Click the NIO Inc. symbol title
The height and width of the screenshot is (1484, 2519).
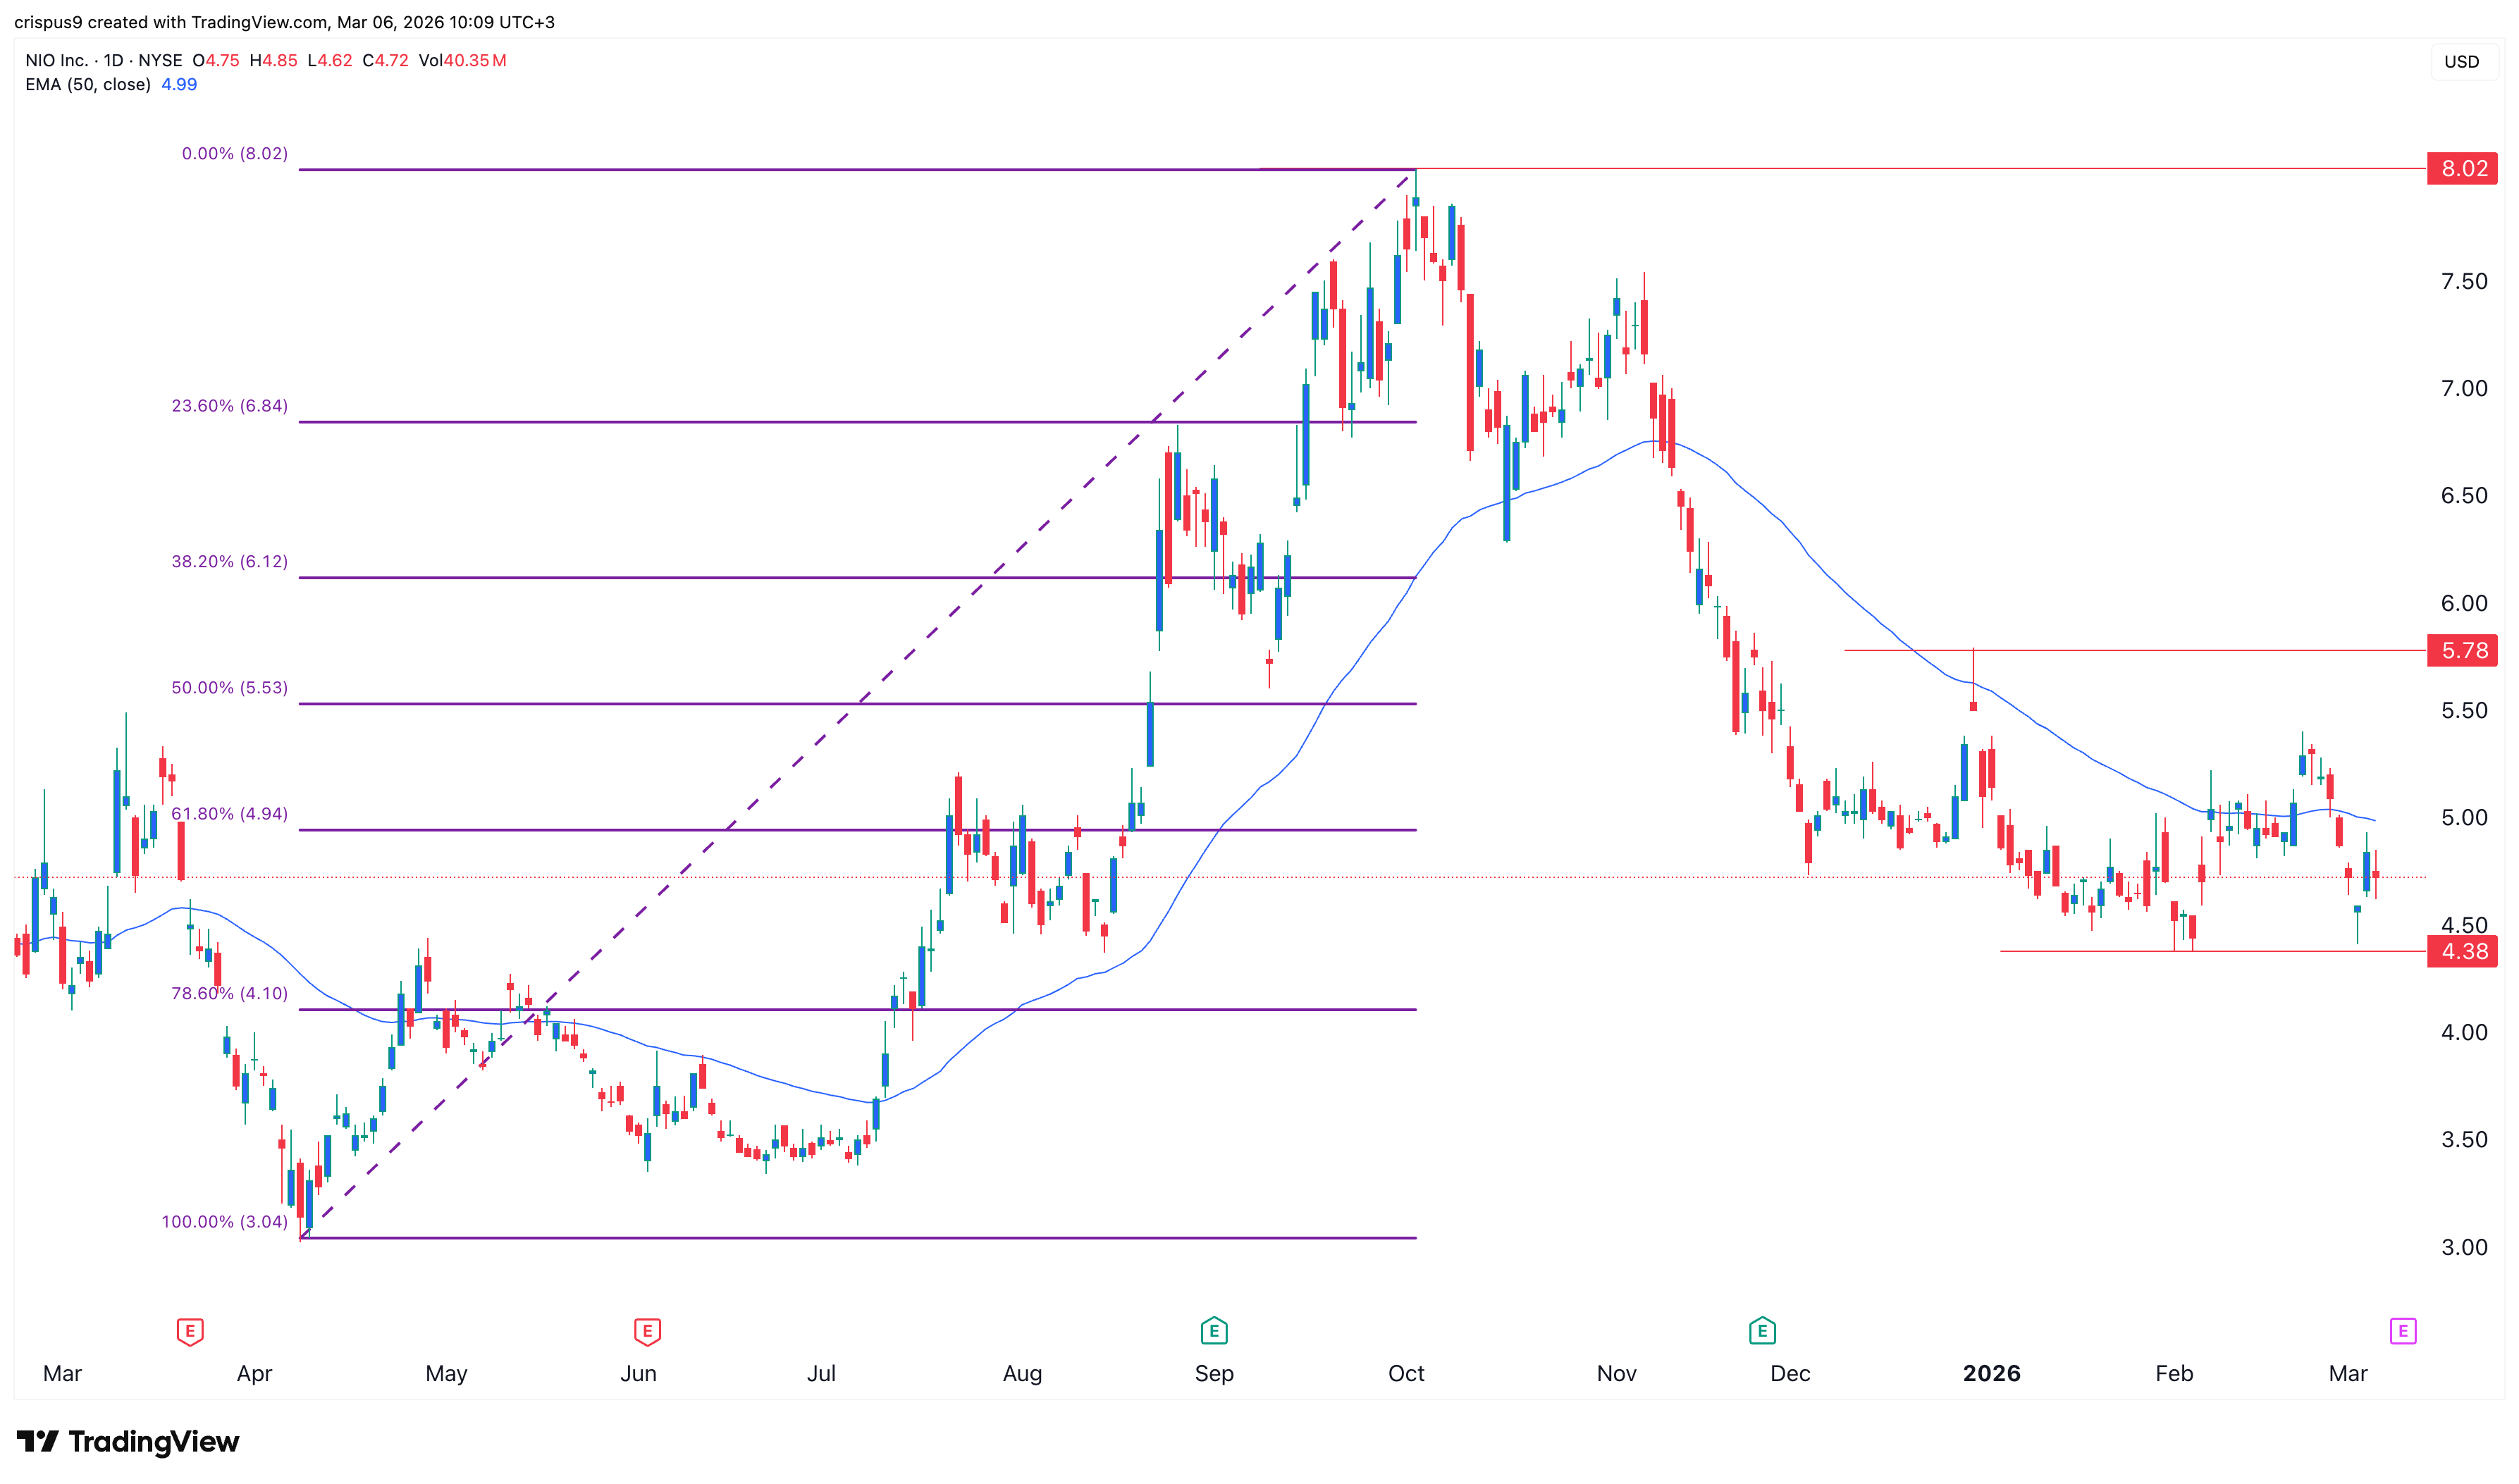coord(57,61)
